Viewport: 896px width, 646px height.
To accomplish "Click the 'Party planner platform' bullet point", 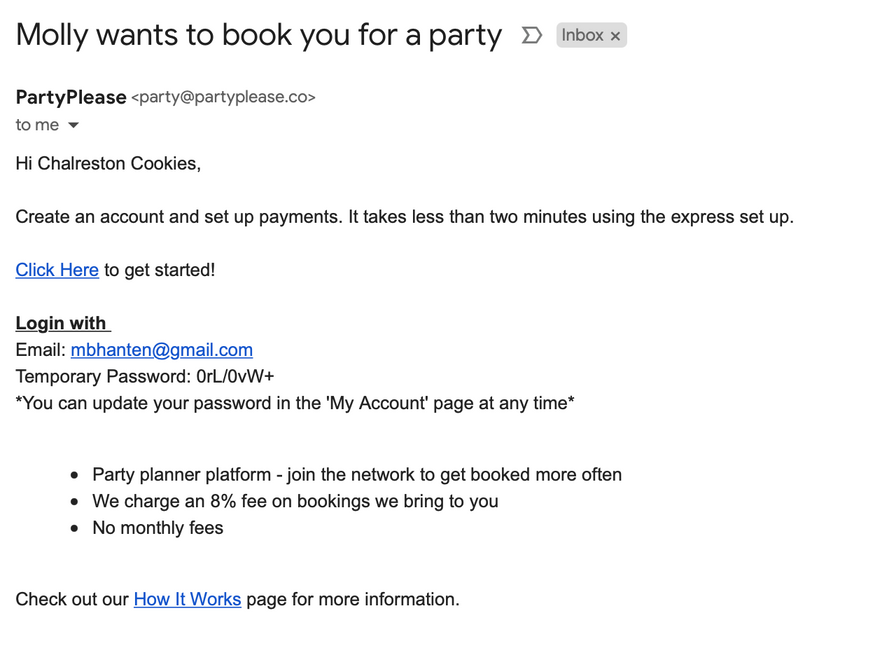I will [x=357, y=474].
